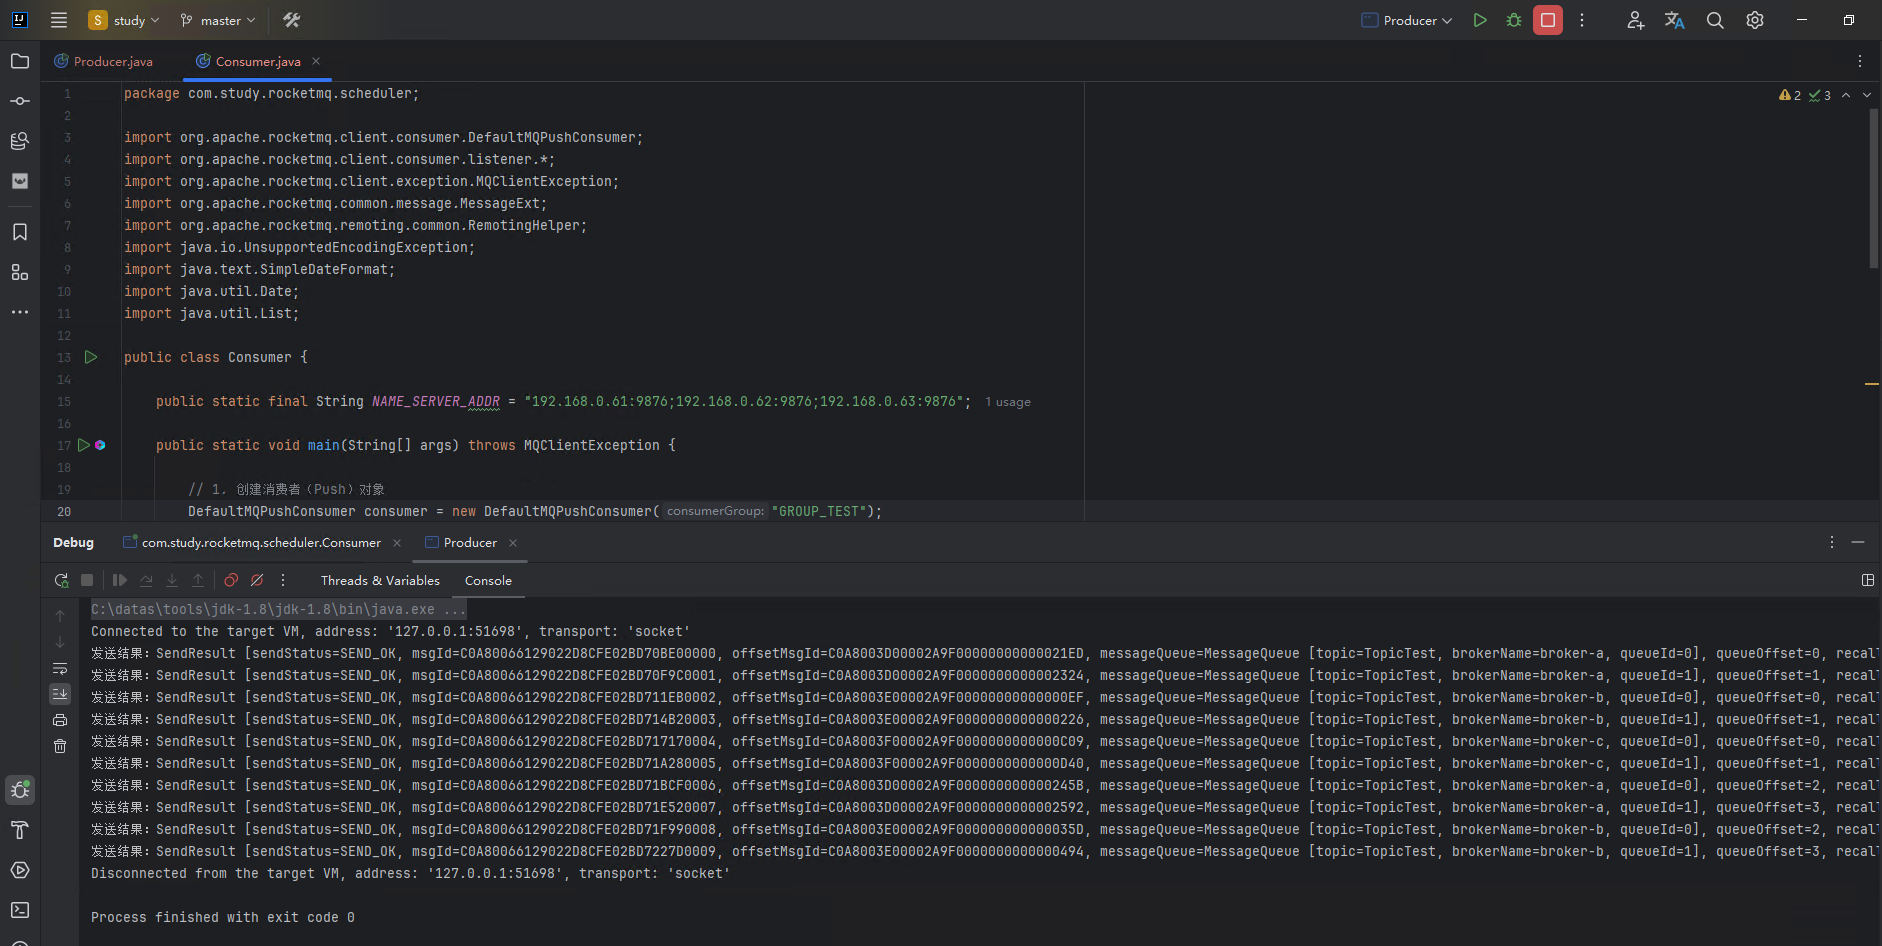The image size is (1882, 946).
Task: Open the Terminal tool window
Action: point(20,910)
